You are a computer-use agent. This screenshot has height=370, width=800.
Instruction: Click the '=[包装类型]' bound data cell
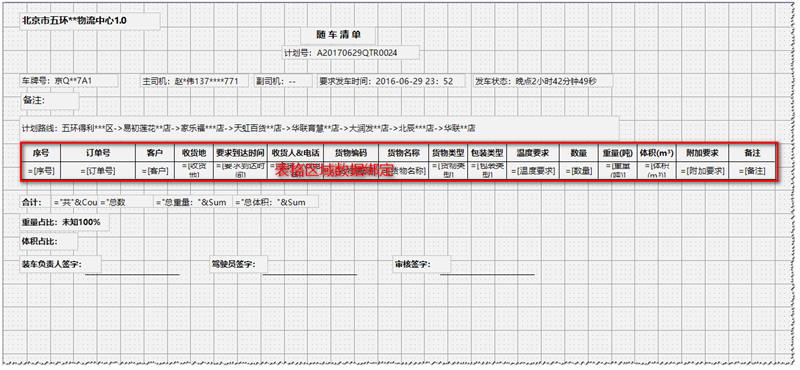point(487,170)
